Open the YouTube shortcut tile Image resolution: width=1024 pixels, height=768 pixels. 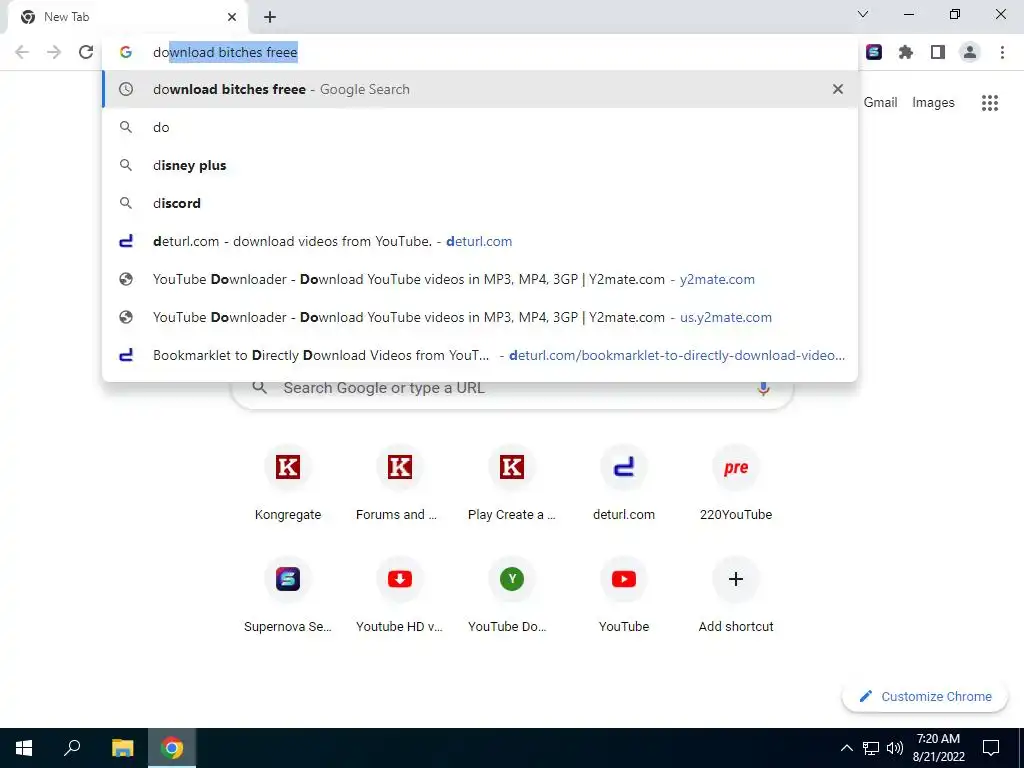point(624,597)
